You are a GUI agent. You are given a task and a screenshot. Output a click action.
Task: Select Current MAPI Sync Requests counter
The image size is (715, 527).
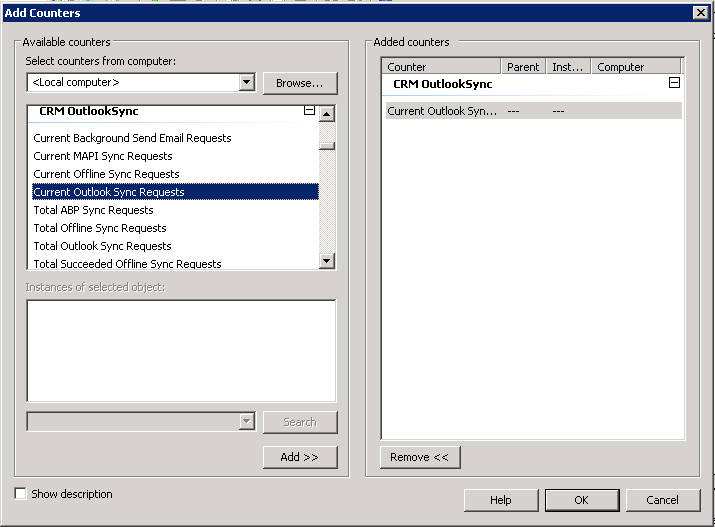click(103, 156)
